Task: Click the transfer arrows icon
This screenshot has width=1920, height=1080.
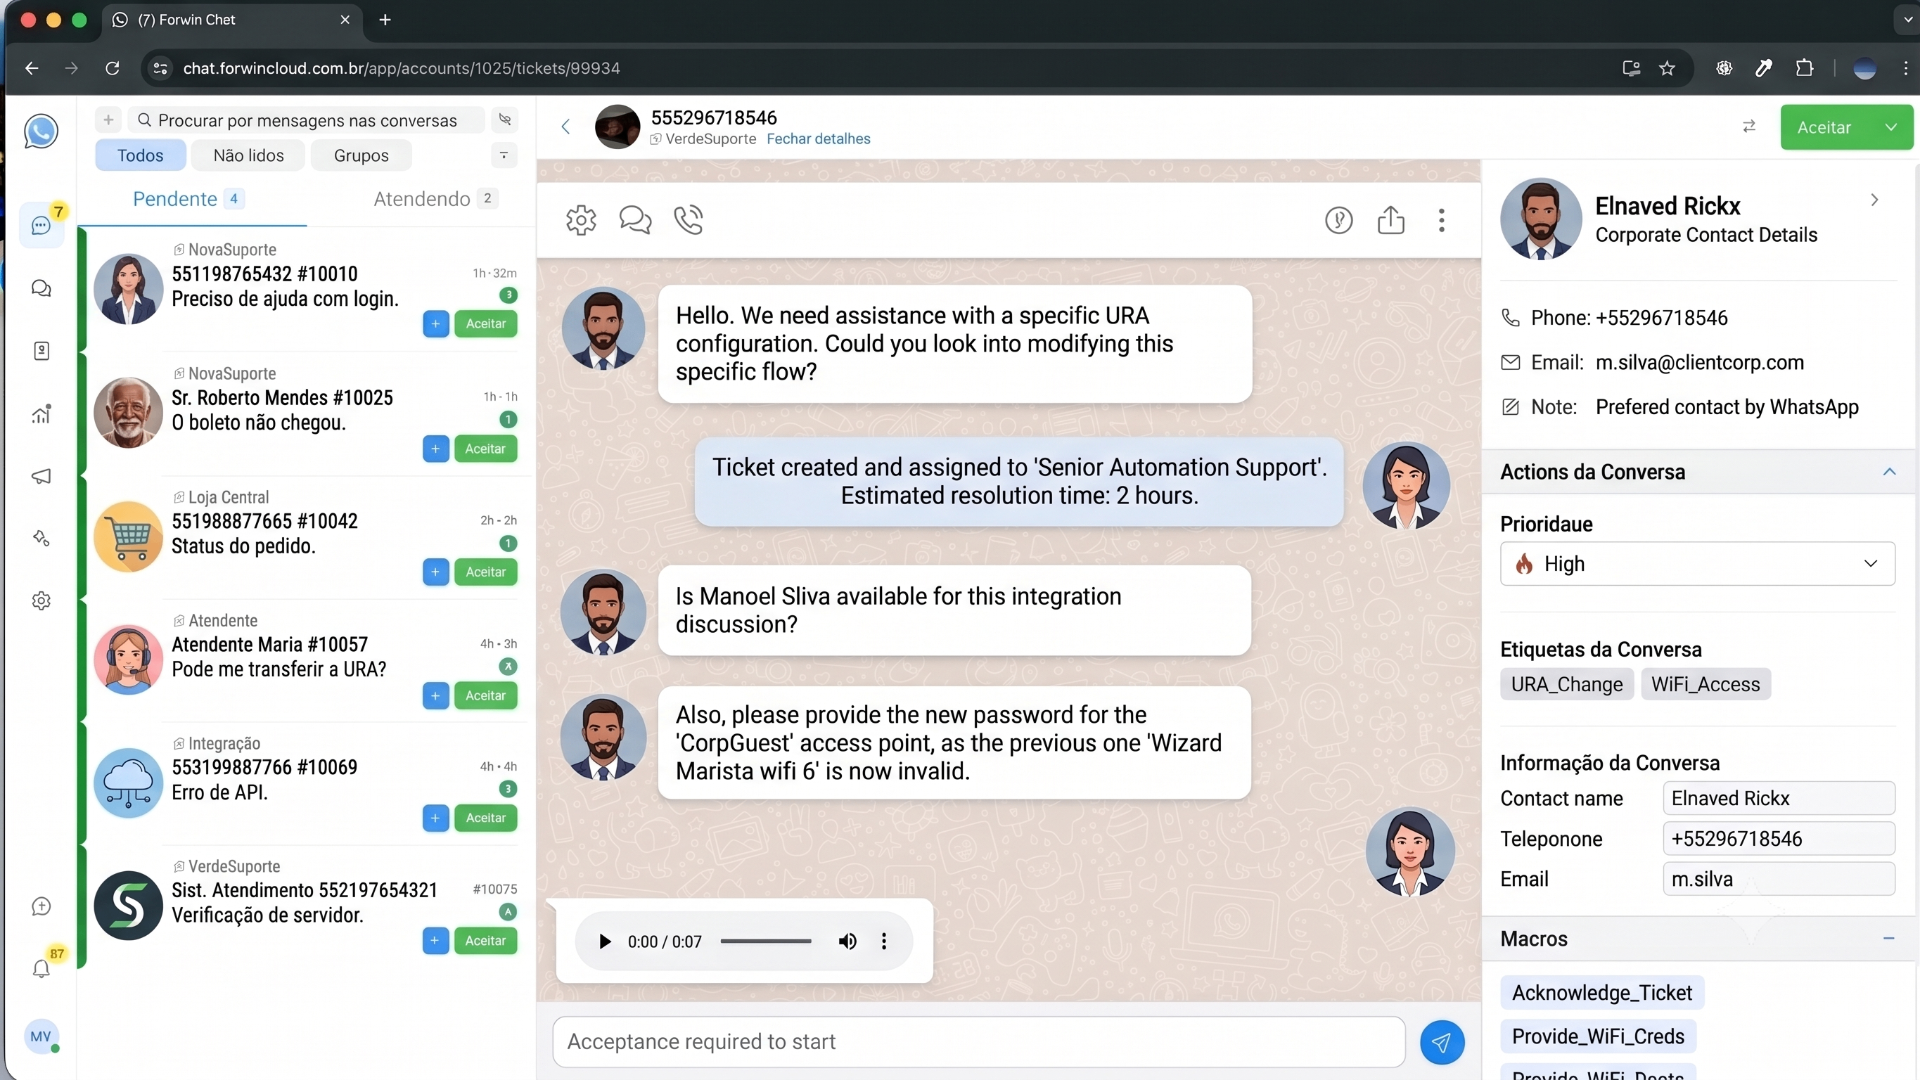Action: (1749, 126)
